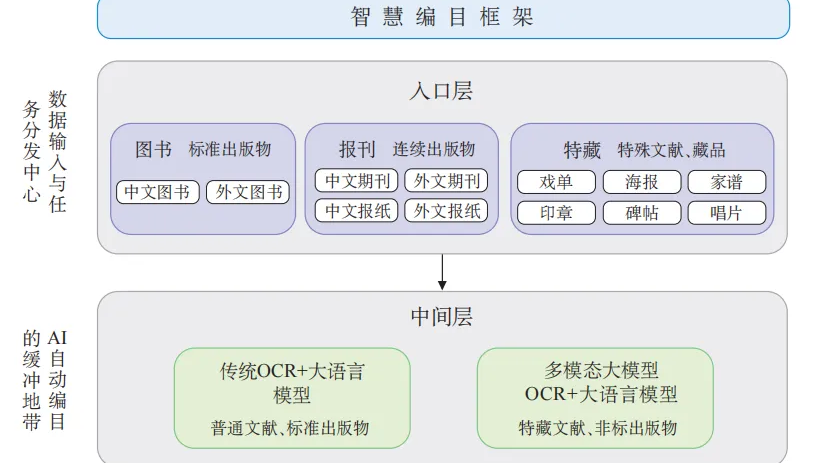Select the 印章 item box
Viewport: 823px width, 463px height.
[556, 213]
